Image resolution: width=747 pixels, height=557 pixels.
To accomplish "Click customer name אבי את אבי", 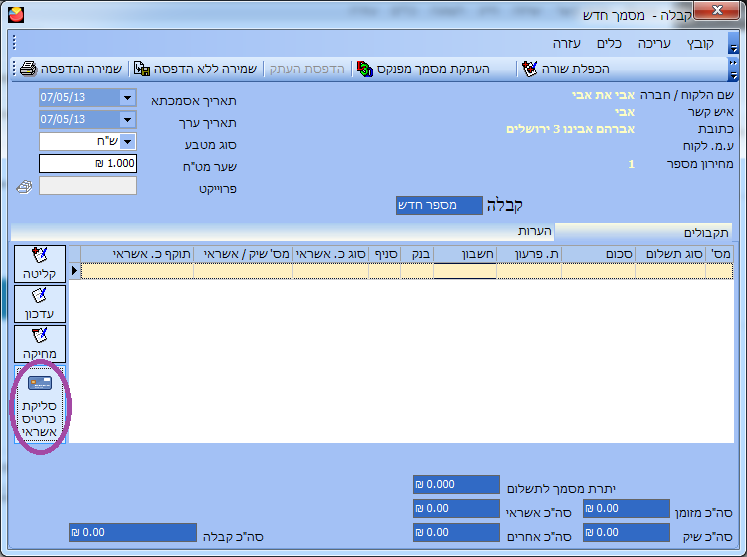I will (603, 95).
